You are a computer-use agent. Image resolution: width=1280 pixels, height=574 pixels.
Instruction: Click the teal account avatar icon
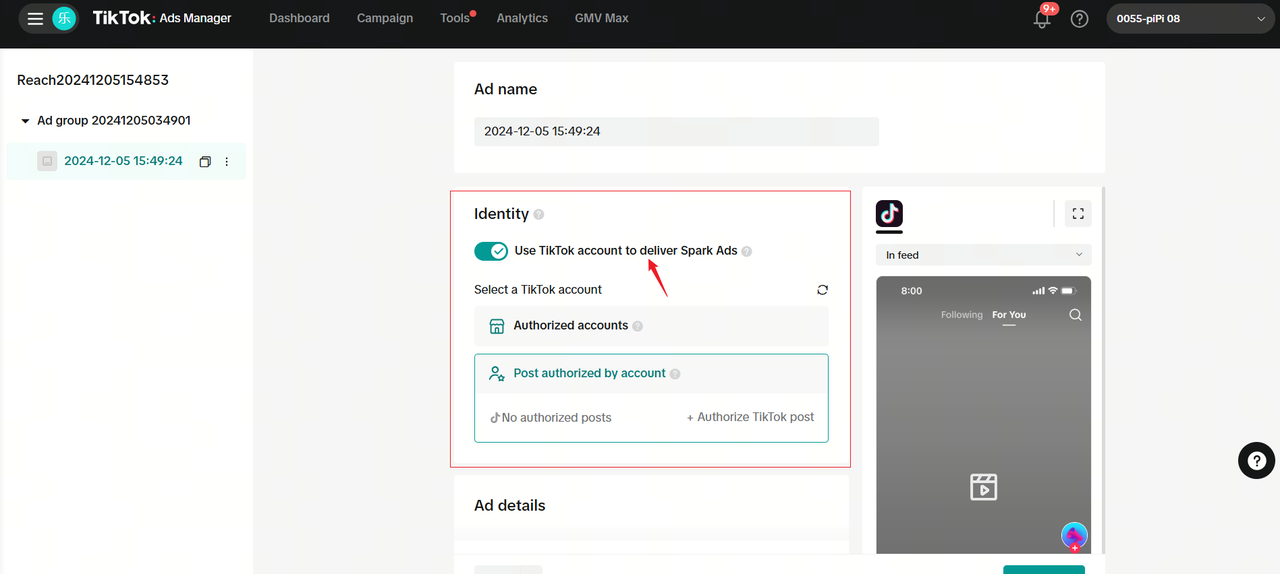(x=64, y=18)
